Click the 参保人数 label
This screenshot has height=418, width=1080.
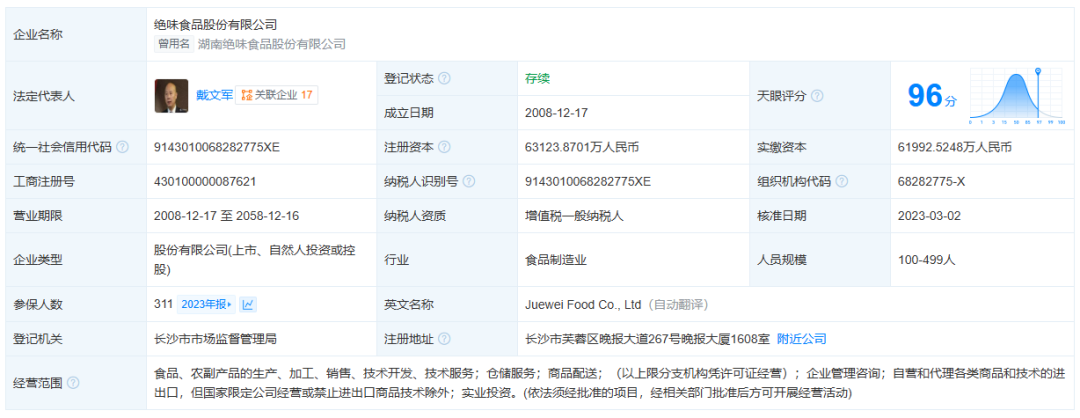tap(38, 304)
